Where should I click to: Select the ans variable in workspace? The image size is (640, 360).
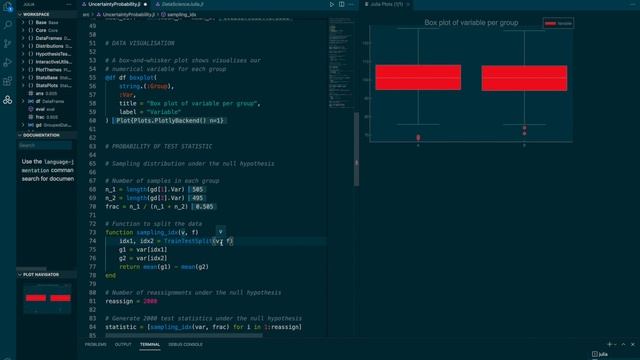tap(47, 93)
